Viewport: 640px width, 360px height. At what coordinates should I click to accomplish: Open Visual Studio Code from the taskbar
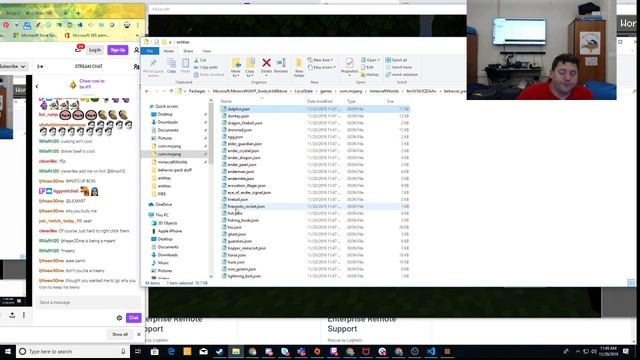431,351
